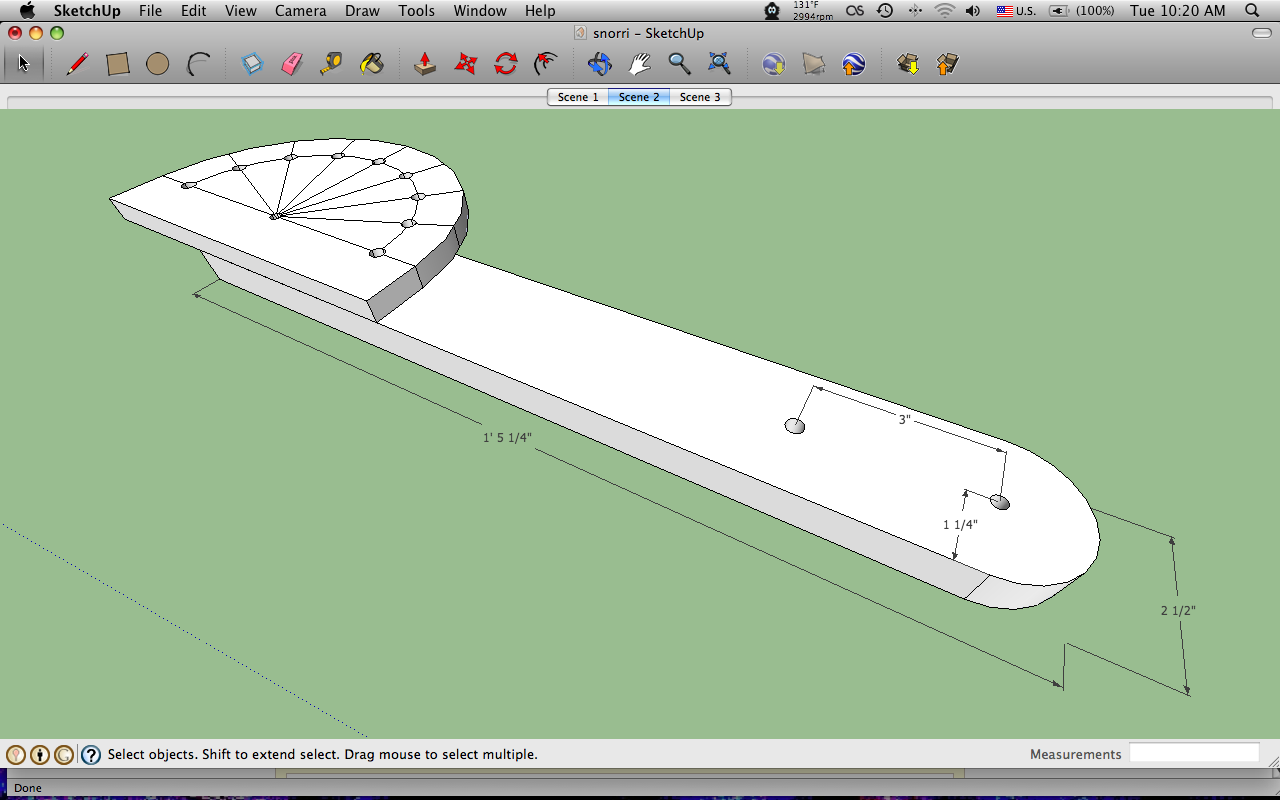Select the Push/Pull tool
1280x800 pixels.
(425, 64)
